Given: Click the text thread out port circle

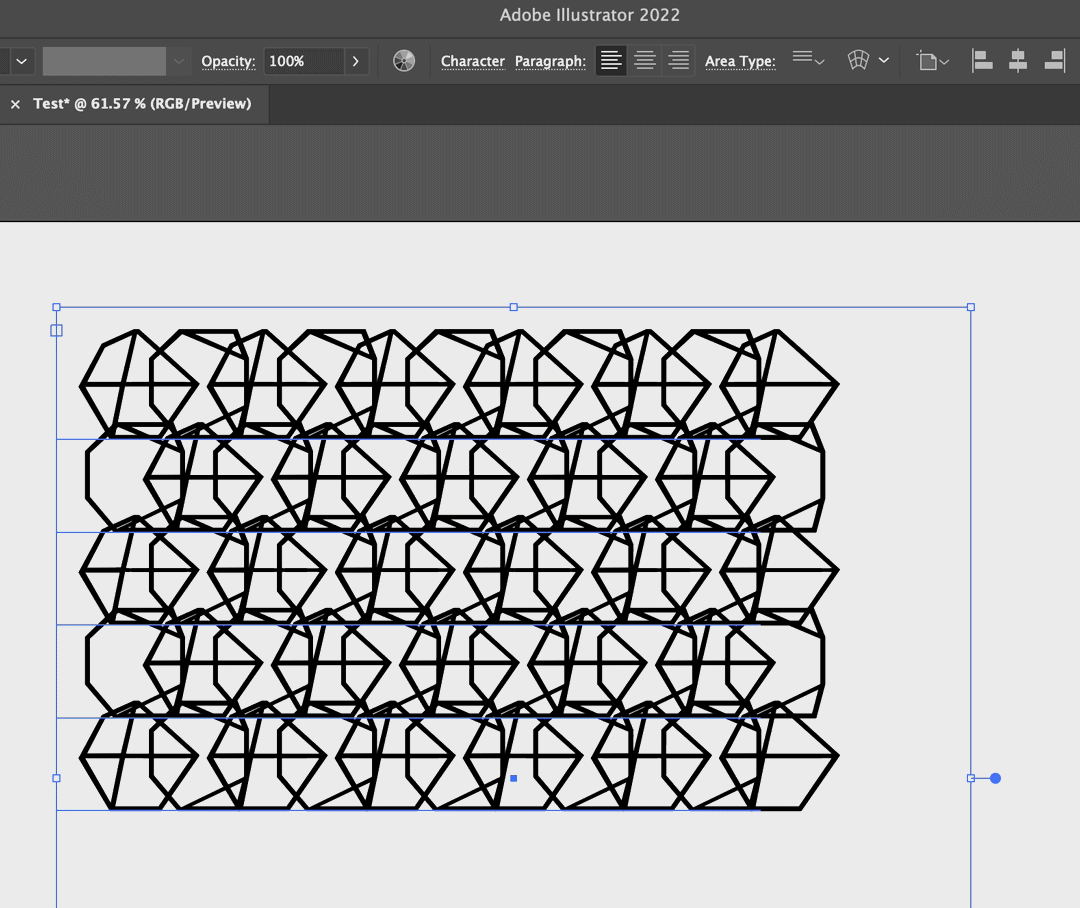Looking at the screenshot, I should pos(995,778).
